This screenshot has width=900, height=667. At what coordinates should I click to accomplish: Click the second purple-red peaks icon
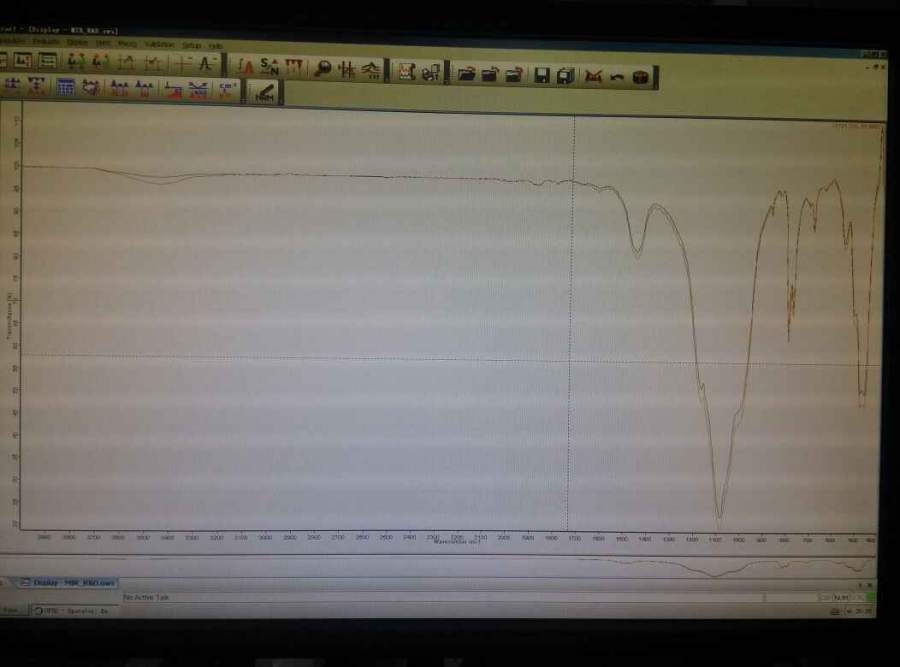[x=144, y=88]
